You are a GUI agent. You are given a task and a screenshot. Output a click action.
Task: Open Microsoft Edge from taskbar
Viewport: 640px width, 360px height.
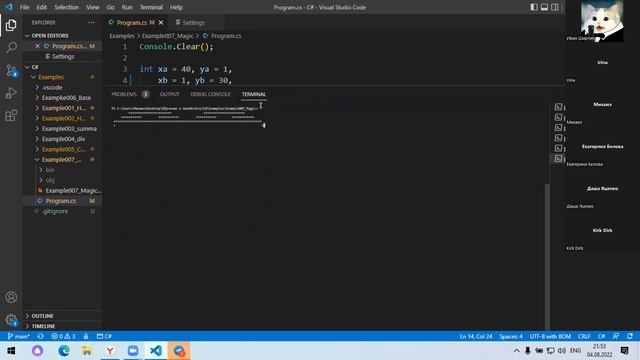coord(64,351)
